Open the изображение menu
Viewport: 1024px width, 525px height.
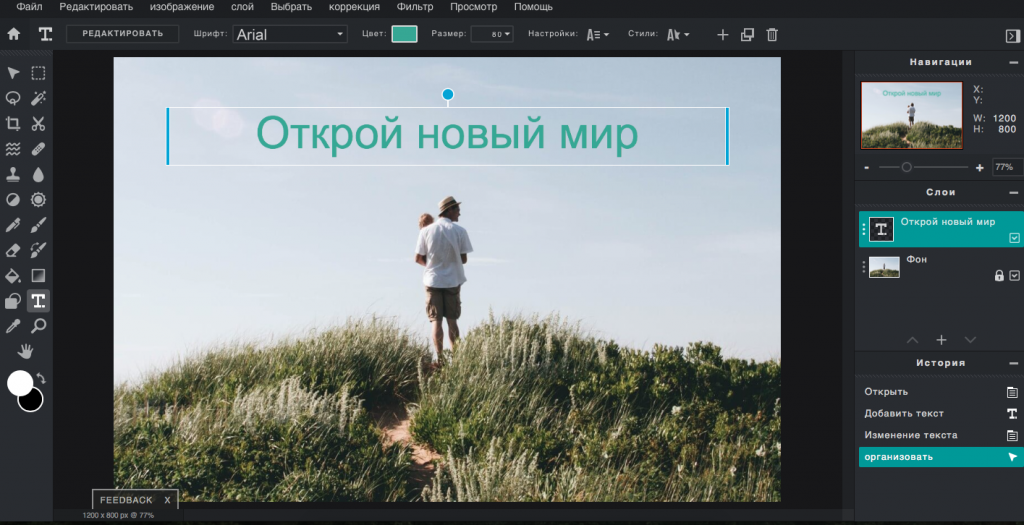[182, 7]
